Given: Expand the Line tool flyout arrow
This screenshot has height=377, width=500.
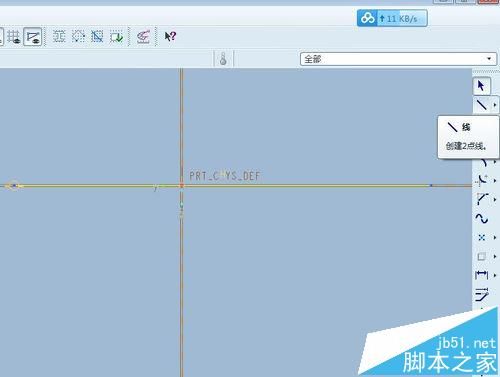Looking at the screenshot, I should pos(495,105).
